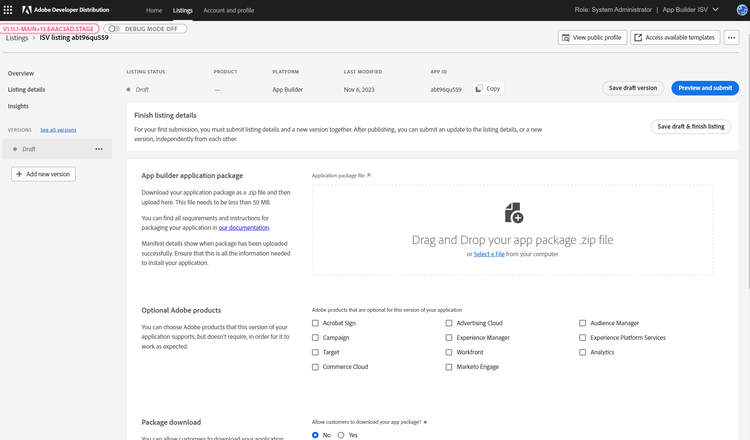The image size is (750, 440).
Task: Click Access available templates button
Action: pos(675,37)
